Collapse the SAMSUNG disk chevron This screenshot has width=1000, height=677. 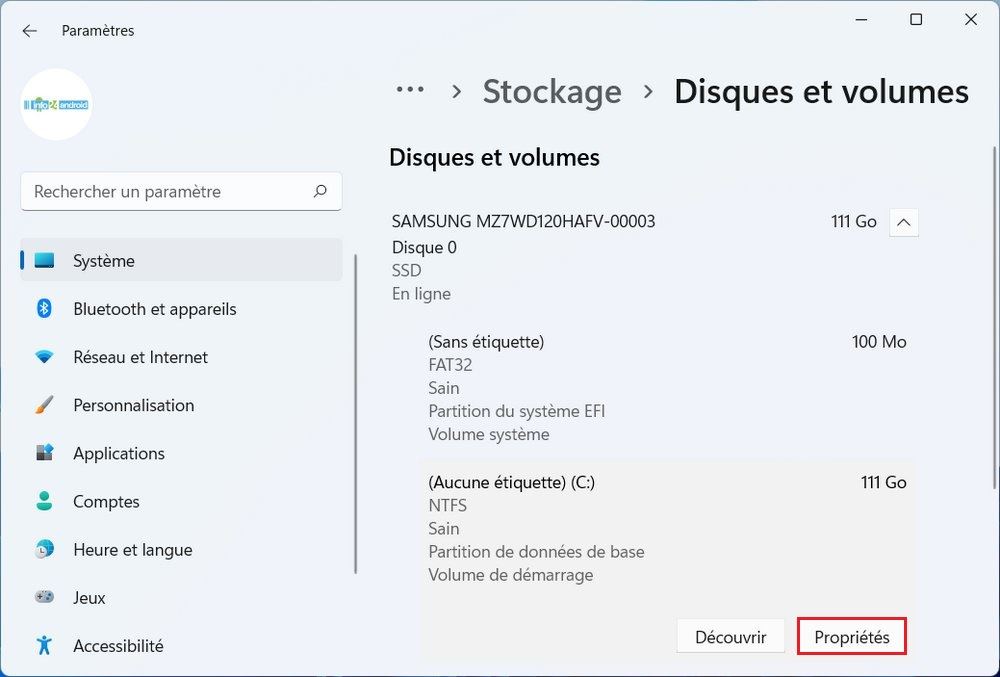pos(903,222)
